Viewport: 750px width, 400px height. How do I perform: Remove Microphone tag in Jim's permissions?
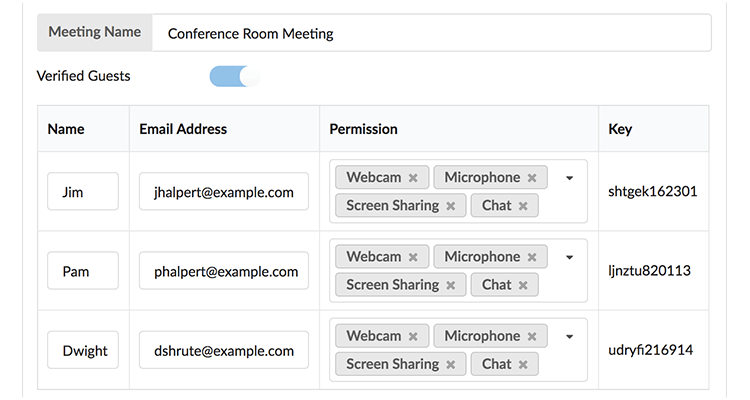point(532,178)
